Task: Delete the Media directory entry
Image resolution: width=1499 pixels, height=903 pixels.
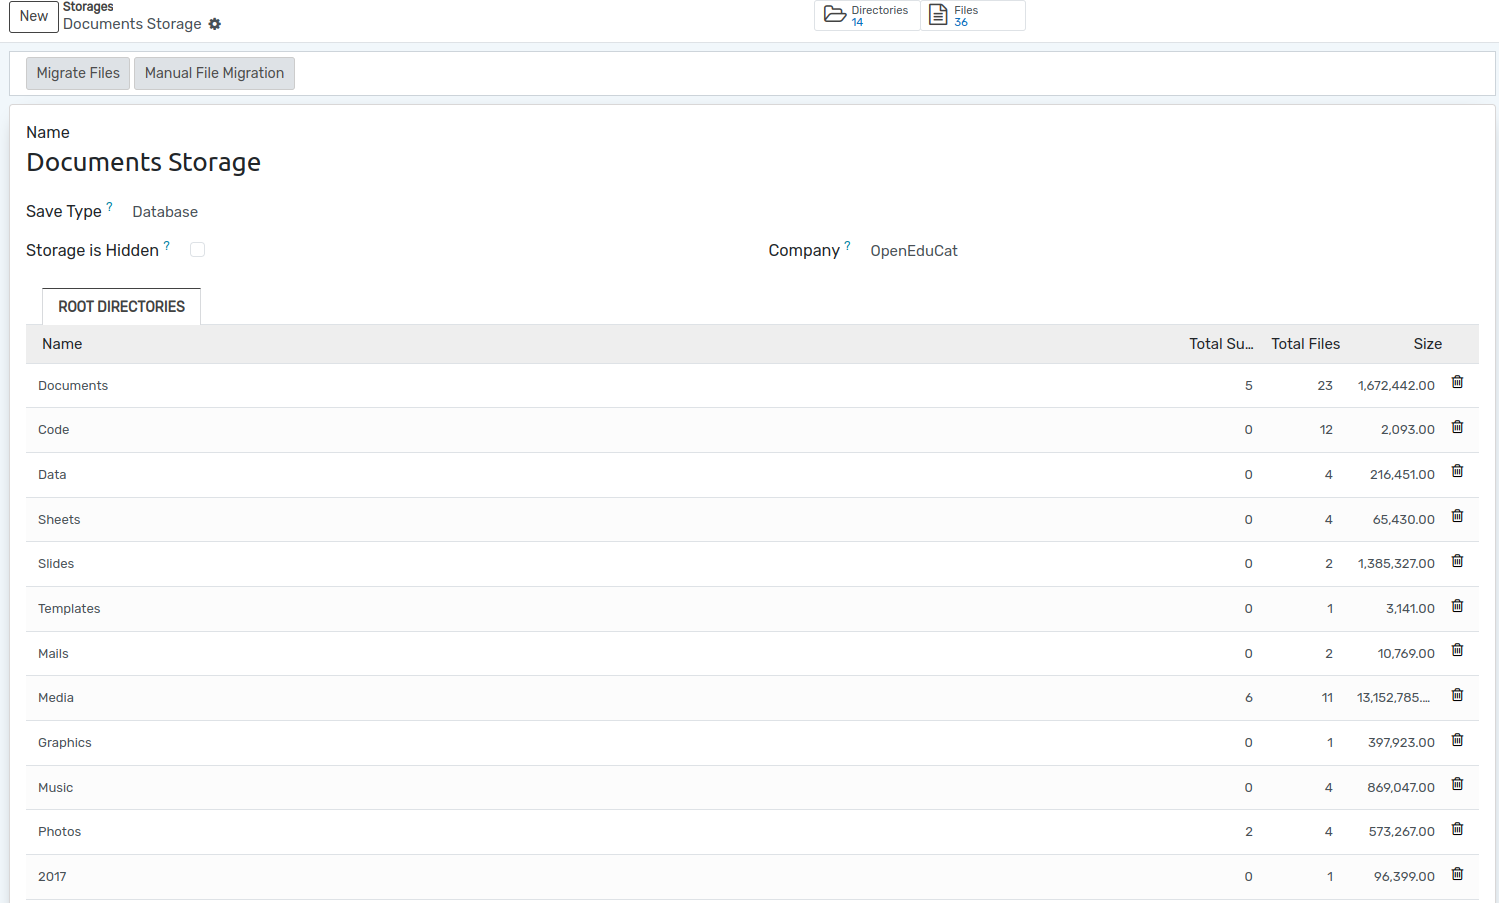Action: point(1457,695)
